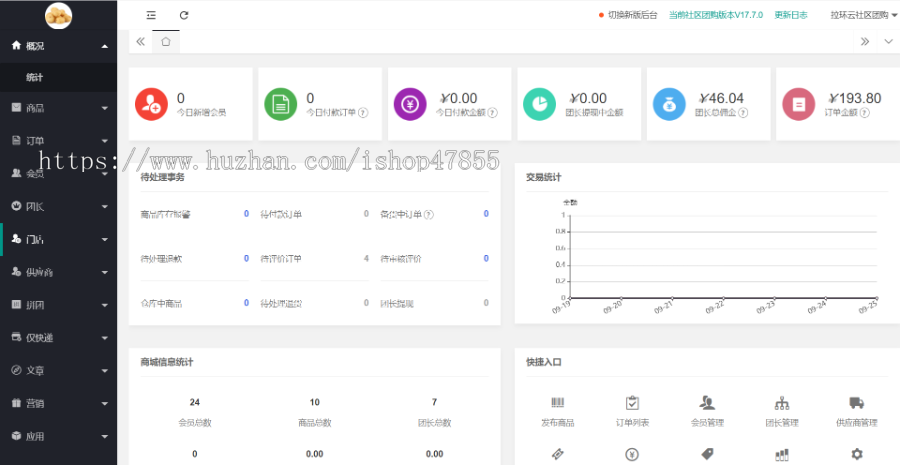Click the yen circle shortcut icon
Screen dimensions: 900x465
[632, 455]
